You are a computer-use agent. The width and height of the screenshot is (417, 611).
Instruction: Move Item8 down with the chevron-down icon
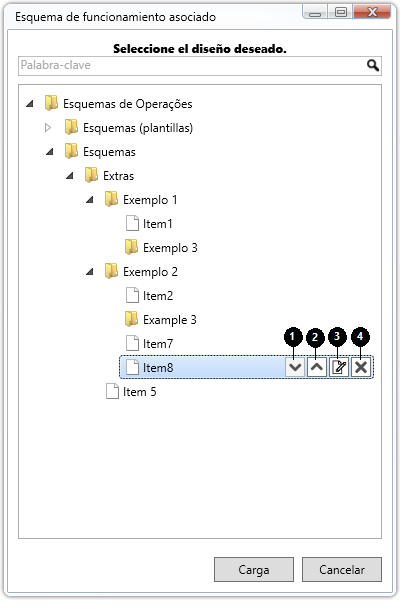tap(295, 367)
